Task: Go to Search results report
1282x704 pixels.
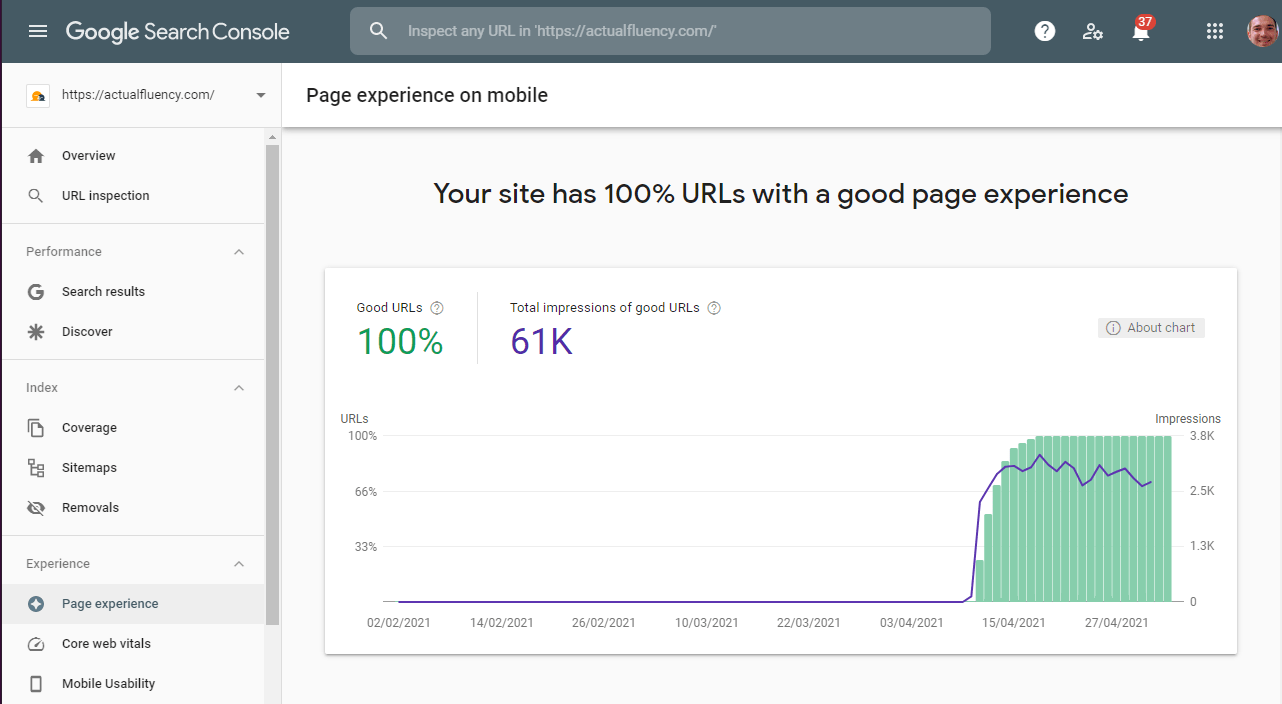Action: tap(133, 292)
